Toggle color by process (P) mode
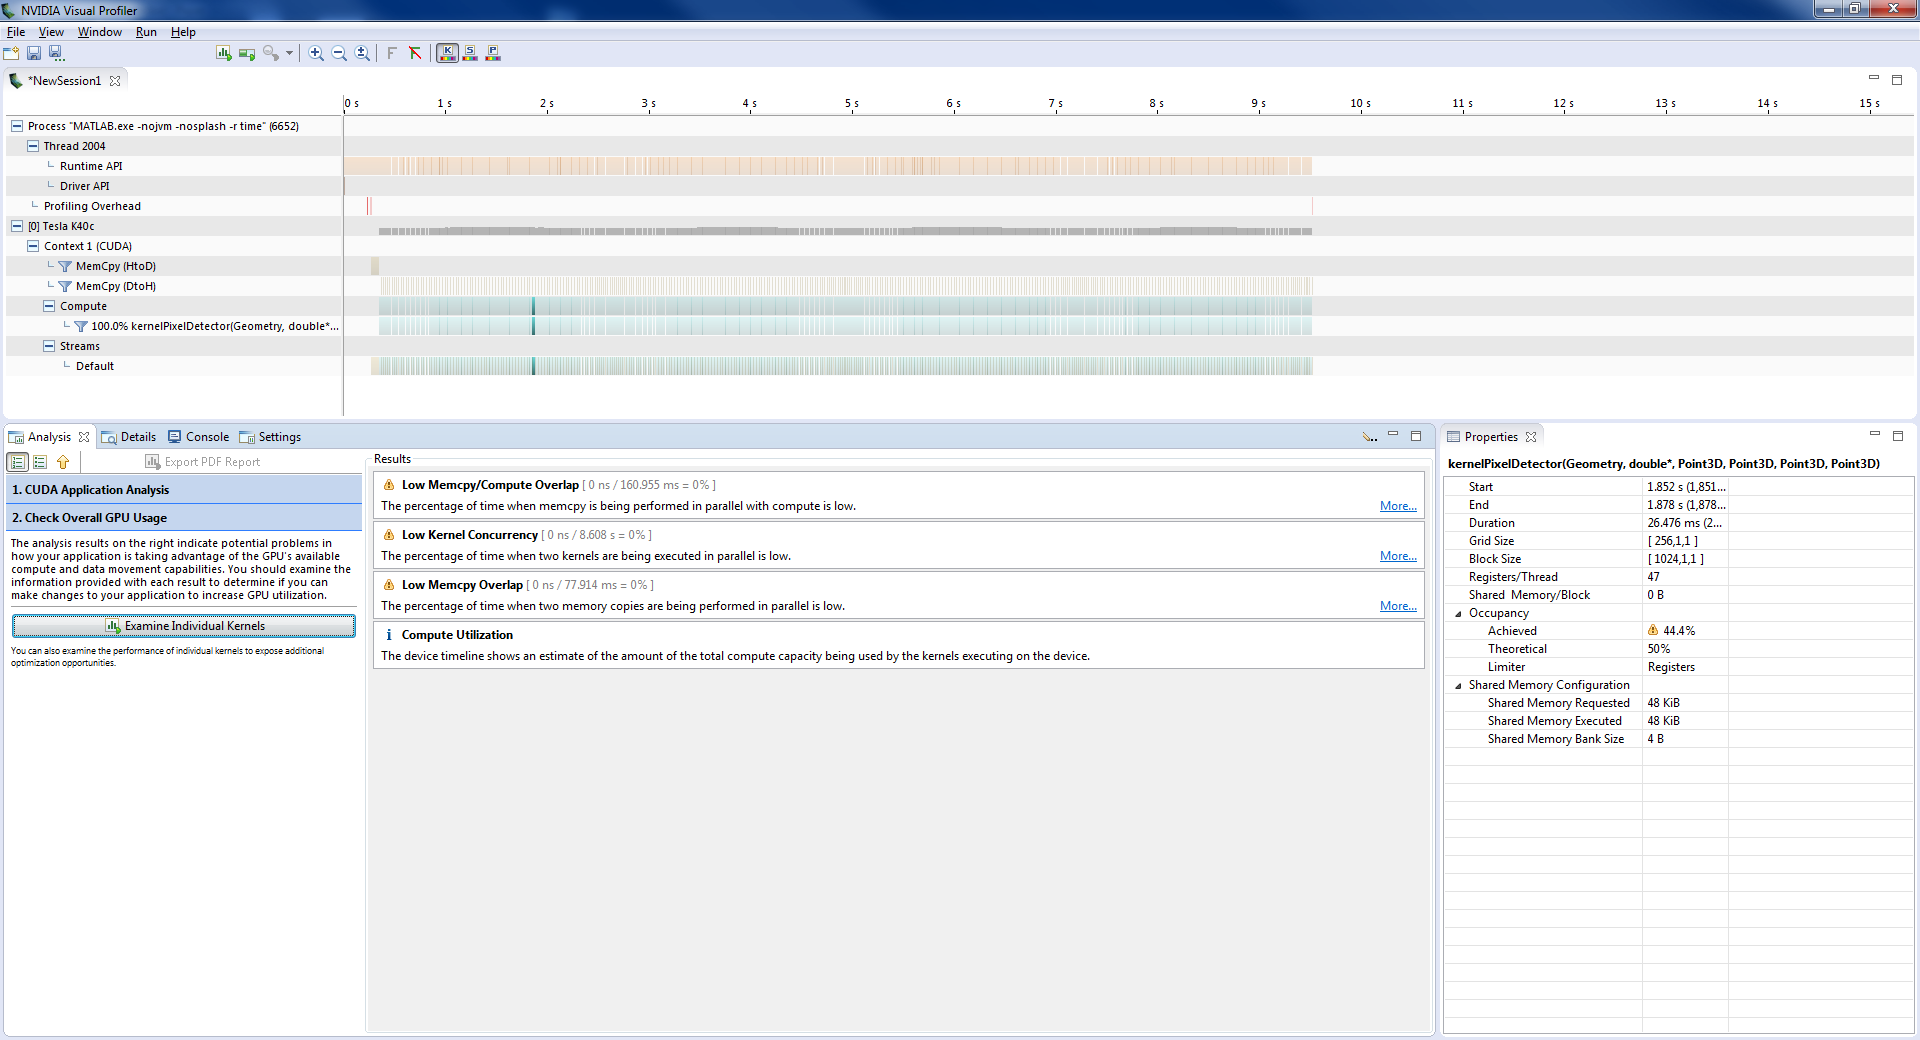 point(493,53)
